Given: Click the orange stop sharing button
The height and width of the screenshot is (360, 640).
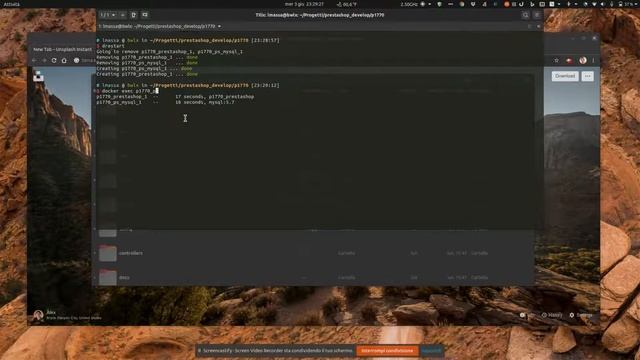Looking at the screenshot, I should coord(387,351).
